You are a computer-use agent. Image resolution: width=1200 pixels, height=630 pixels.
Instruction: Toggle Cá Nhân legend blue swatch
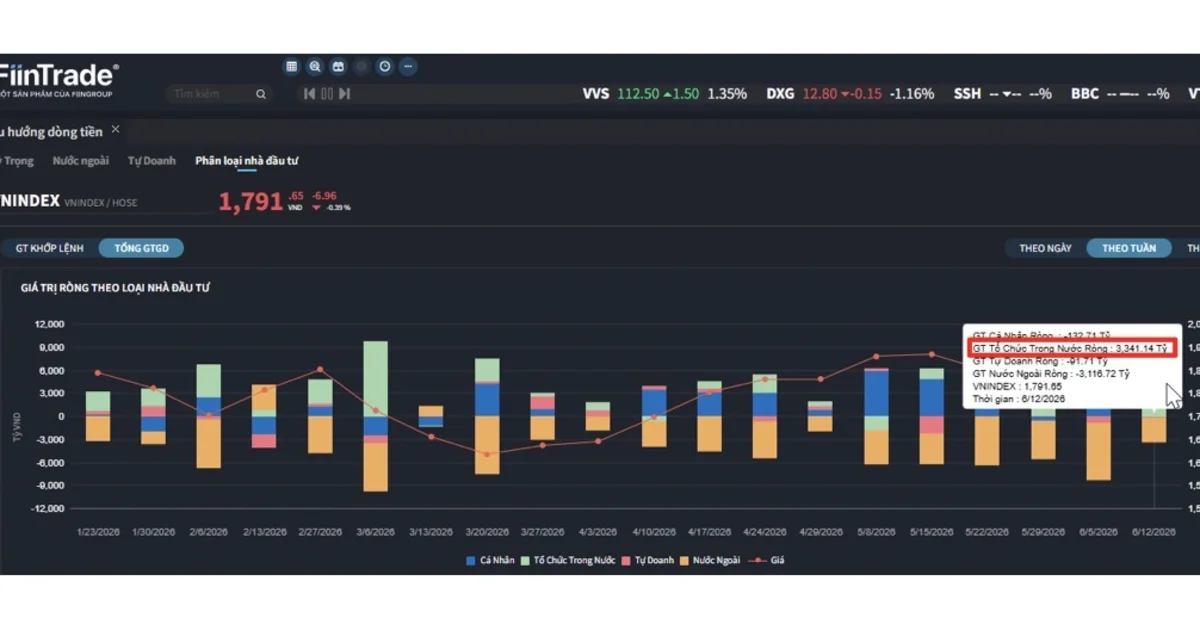(471, 561)
